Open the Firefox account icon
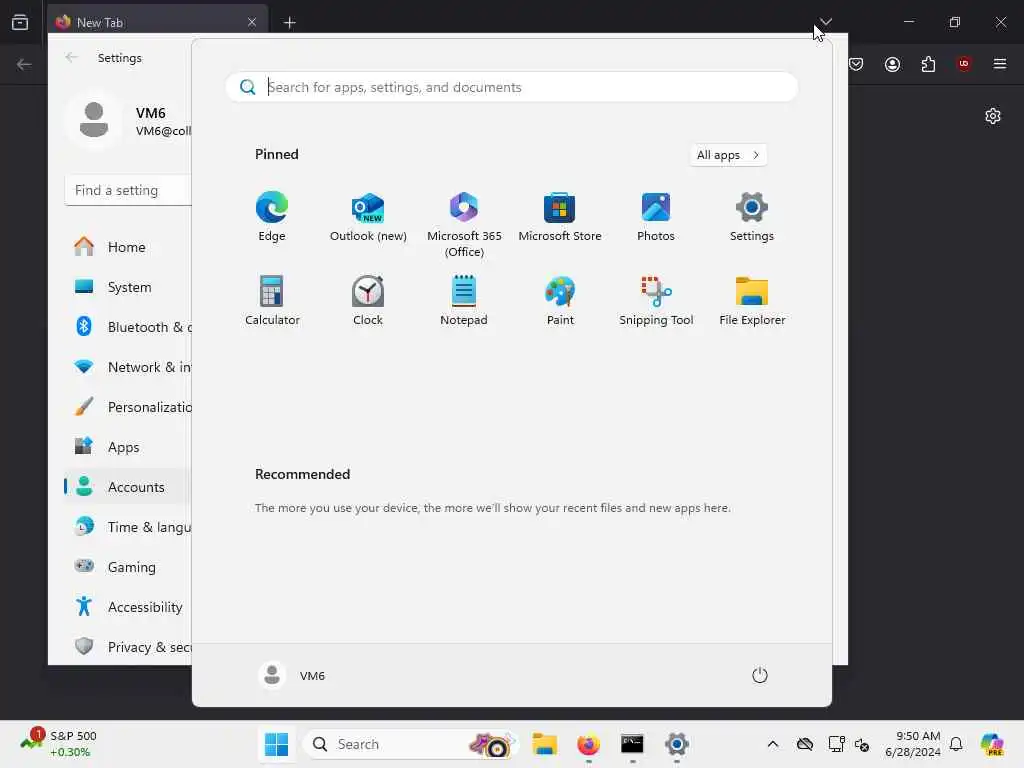The width and height of the screenshot is (1024, 768). point(892,64)
